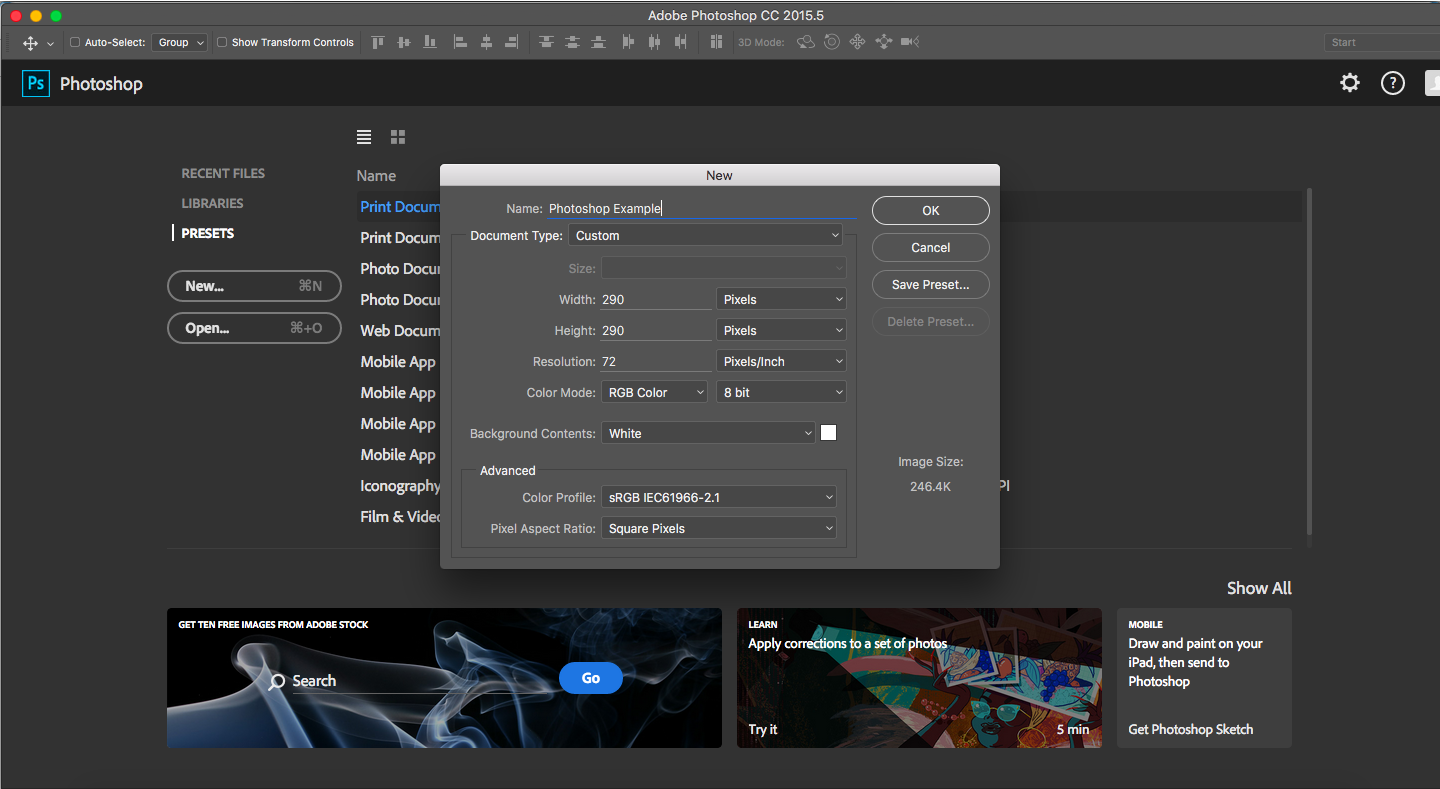Click the 3D Rotate mode icon

click(805, 42)
